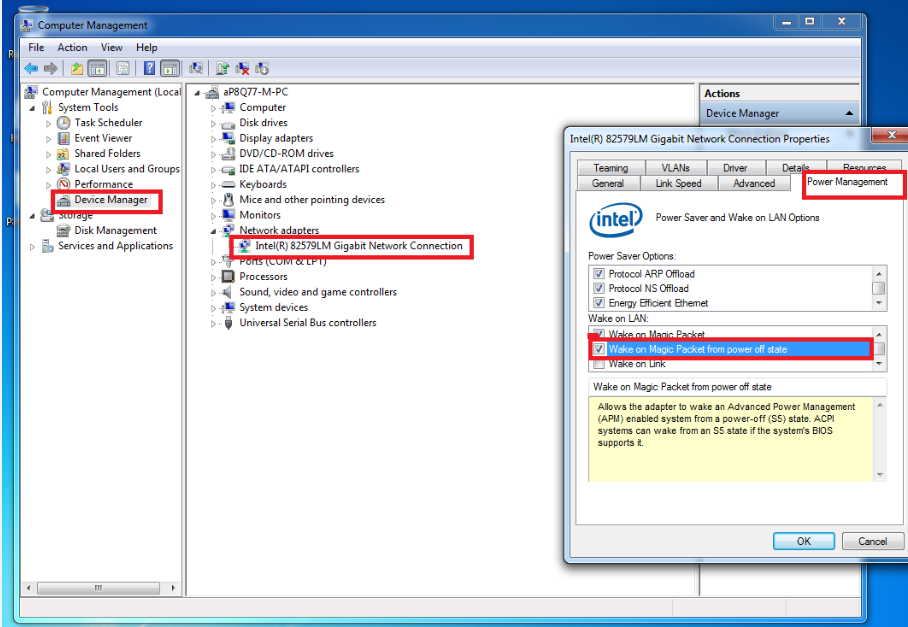Select the Performance icon in tree

[64, 184]
